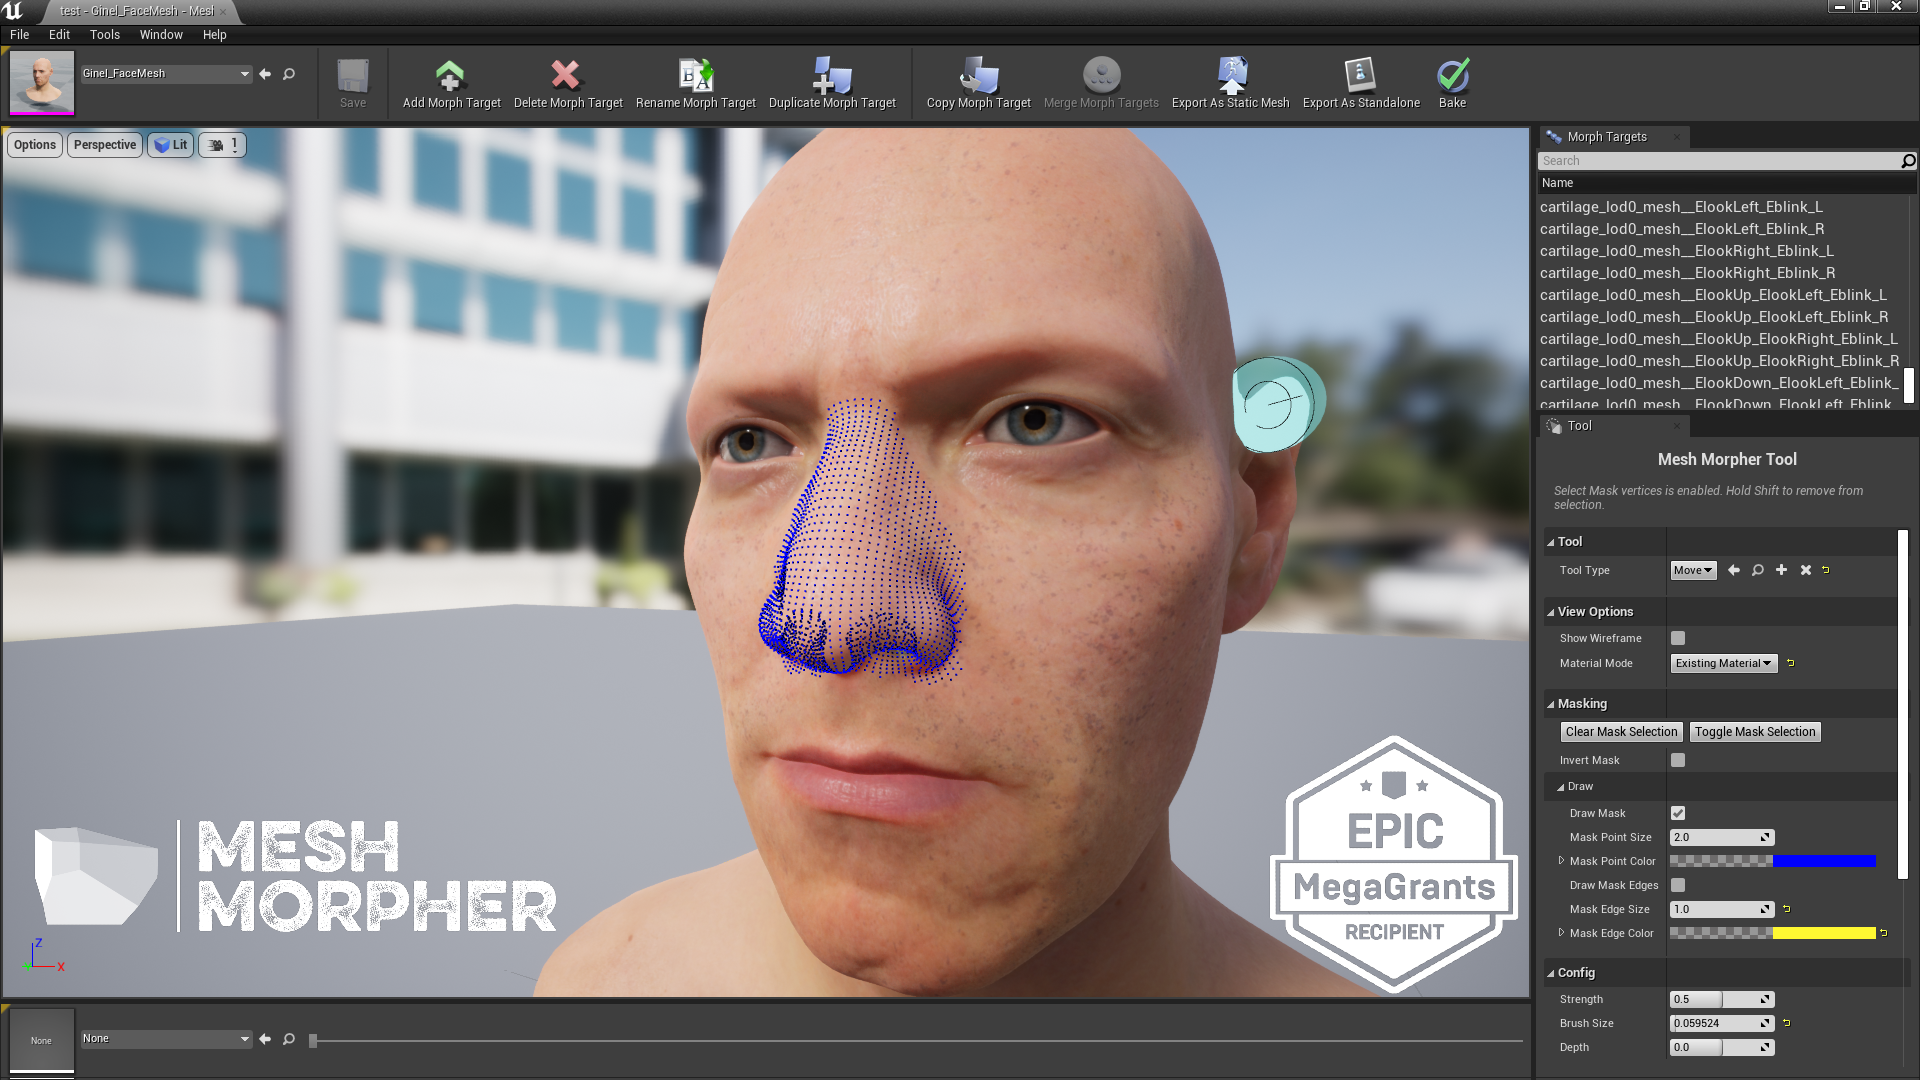1920x1080 pixels.
Task: Click the Rename Morph Target icon
Action: point(695,76)
